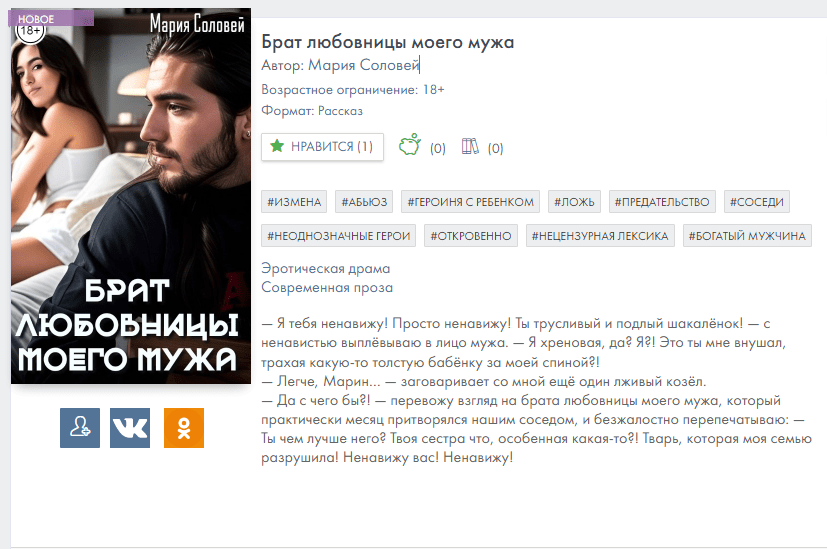Image resolution: width=827 pixels, height=549 pixels.
Task: Open the Современная проза genre link
Action: pos(327,287)
